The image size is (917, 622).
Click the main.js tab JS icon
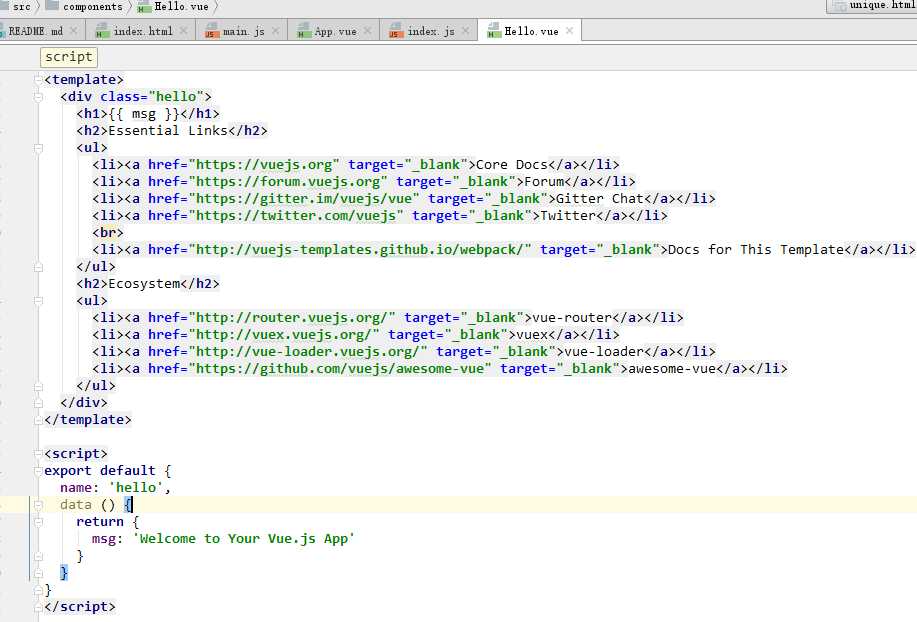coord(212,30)
